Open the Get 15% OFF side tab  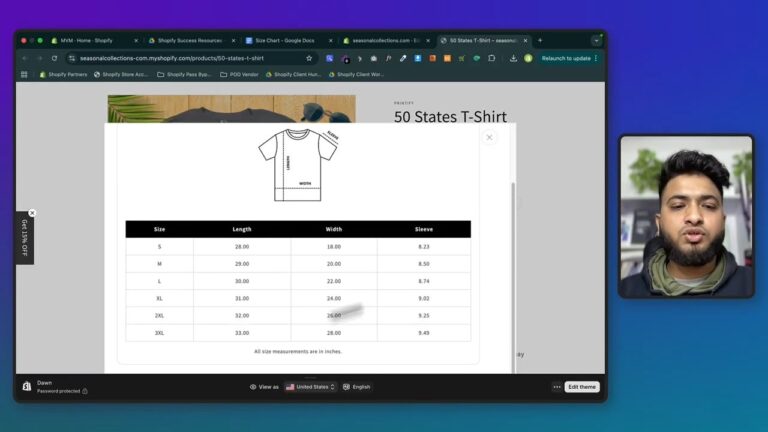tap(24, 238)
